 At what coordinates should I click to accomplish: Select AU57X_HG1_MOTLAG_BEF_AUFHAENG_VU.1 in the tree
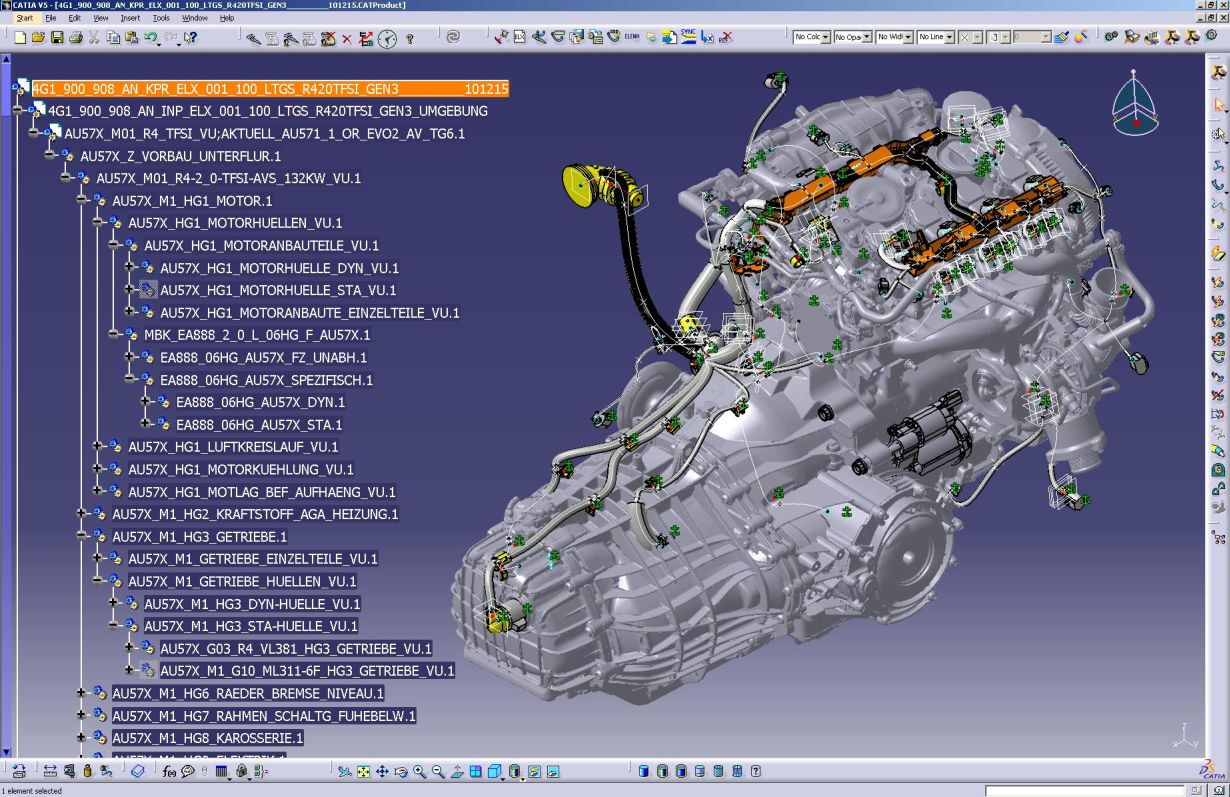pyautogui.click(x=262, y=492)
